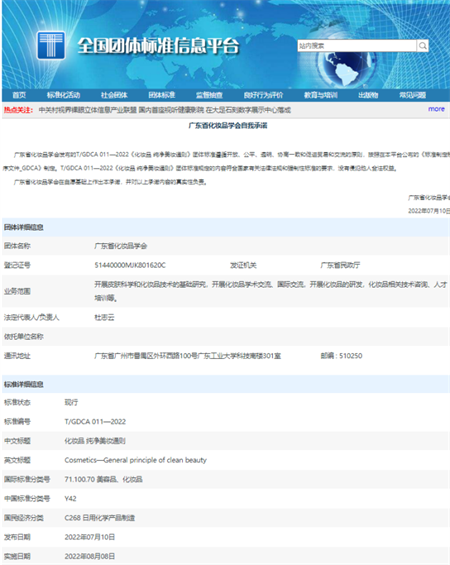Click the more link in hot news bar

coord(436,109)
